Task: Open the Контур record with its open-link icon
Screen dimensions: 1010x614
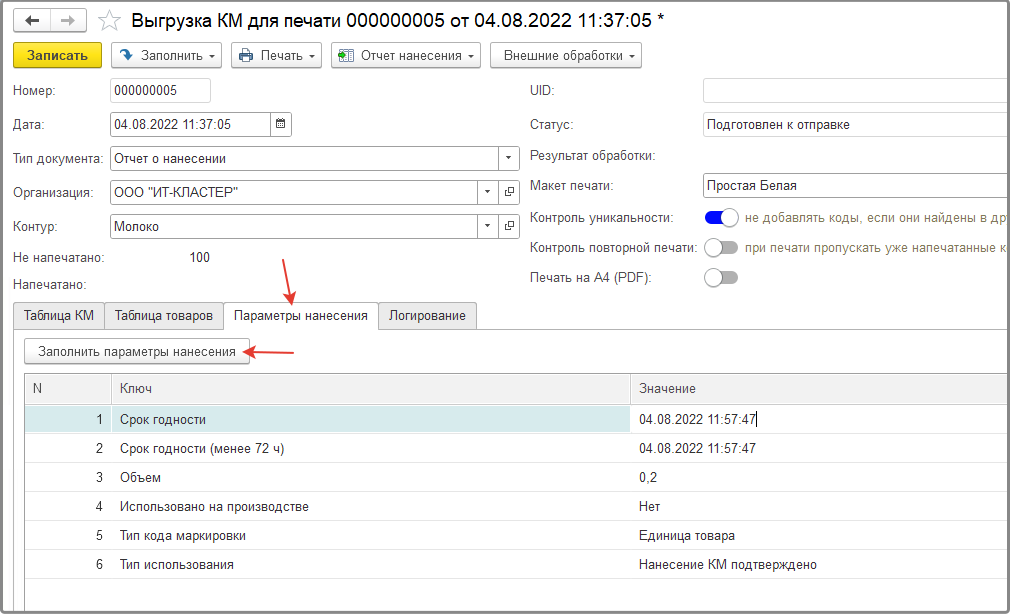Action: (x=509, y=226)
